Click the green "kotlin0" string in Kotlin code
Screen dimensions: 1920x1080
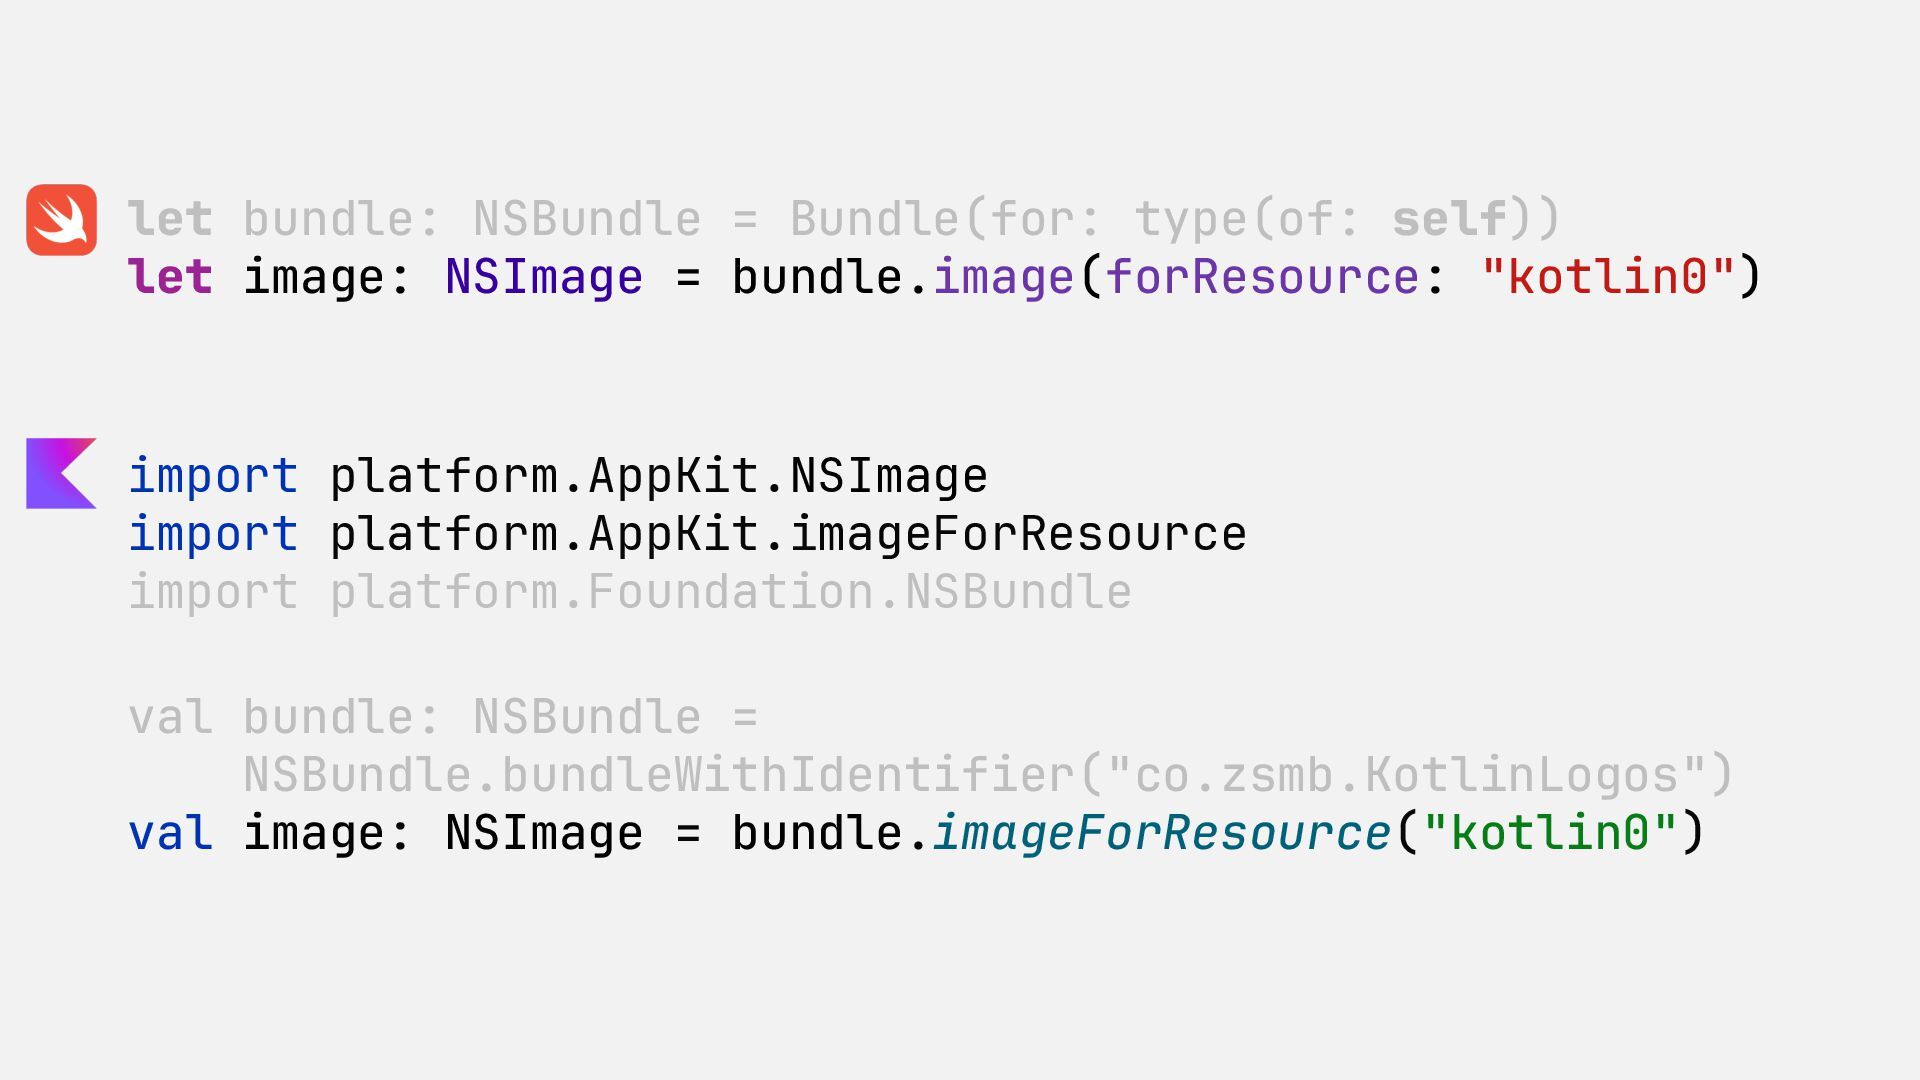coord(1549,833)
